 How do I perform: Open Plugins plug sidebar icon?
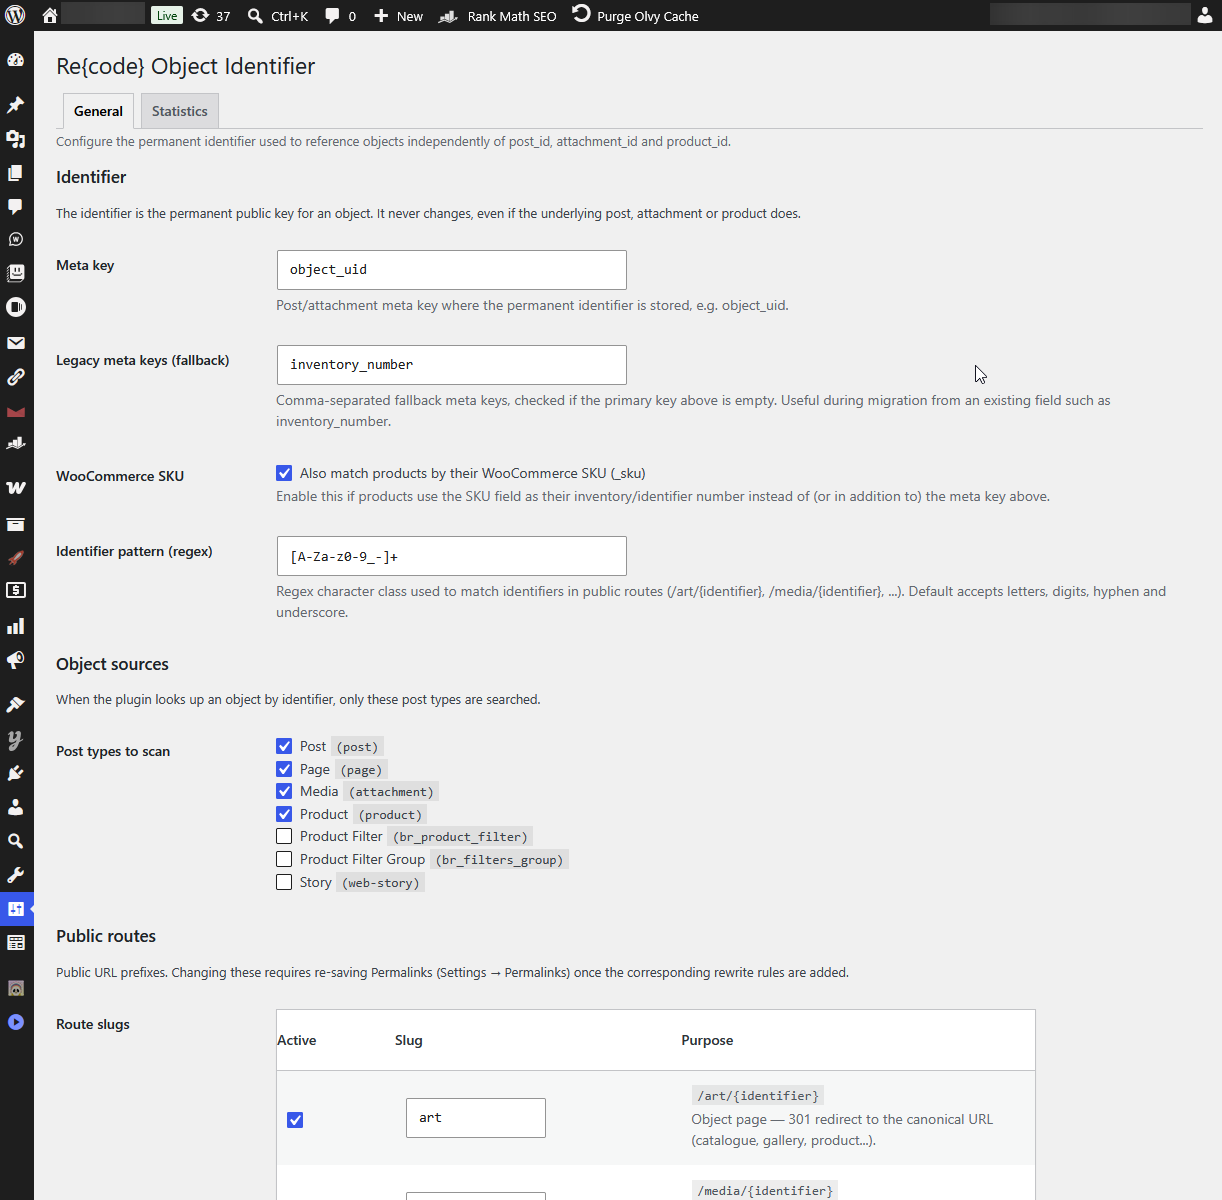point(15,773)
